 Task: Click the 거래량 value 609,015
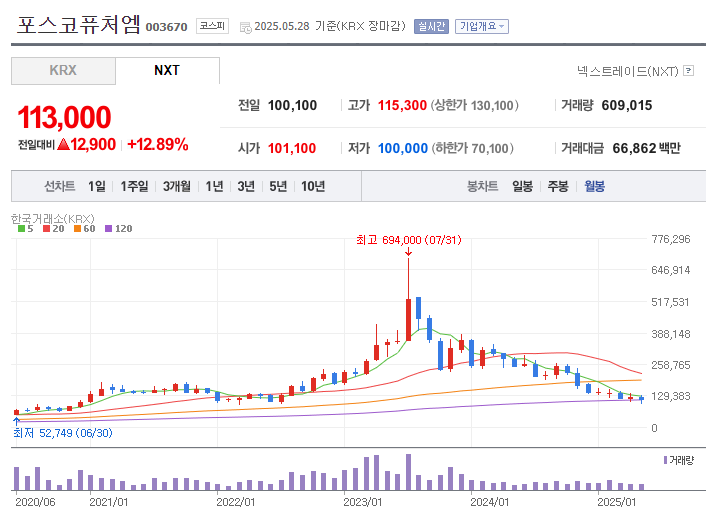[627, 105]
